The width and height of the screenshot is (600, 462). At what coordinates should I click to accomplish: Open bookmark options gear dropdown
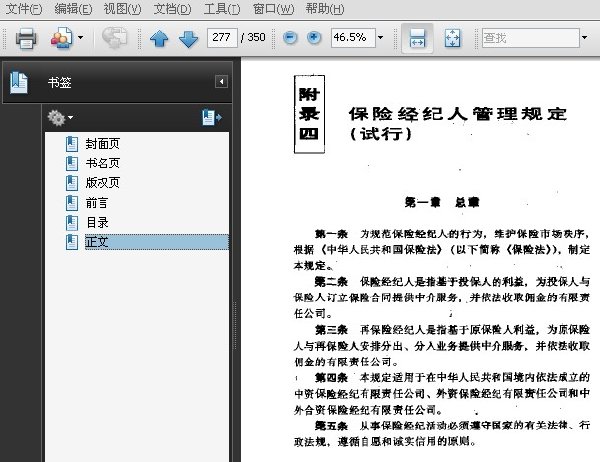click(x=60, y=118)
